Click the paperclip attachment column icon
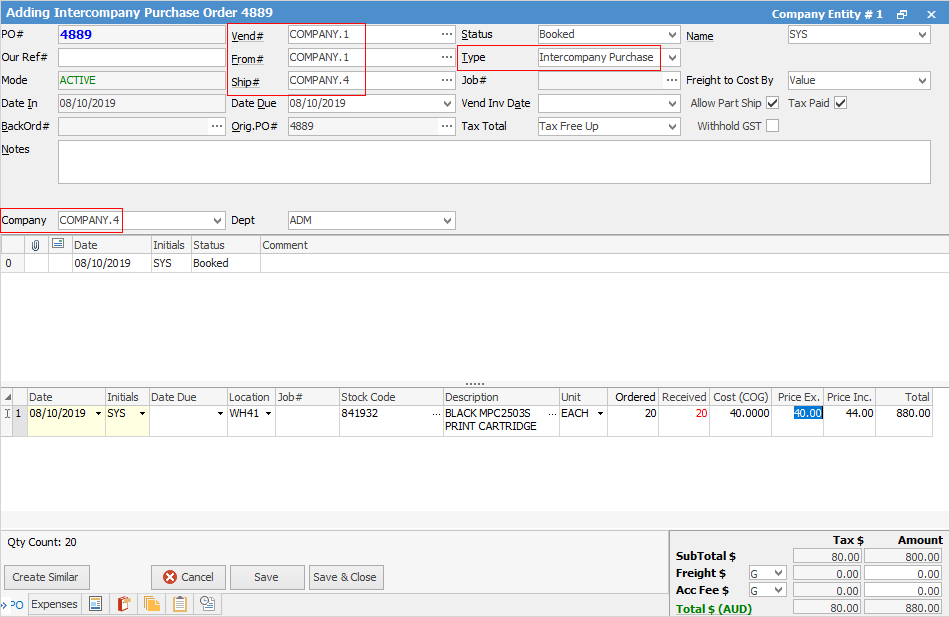 point(36,245)
